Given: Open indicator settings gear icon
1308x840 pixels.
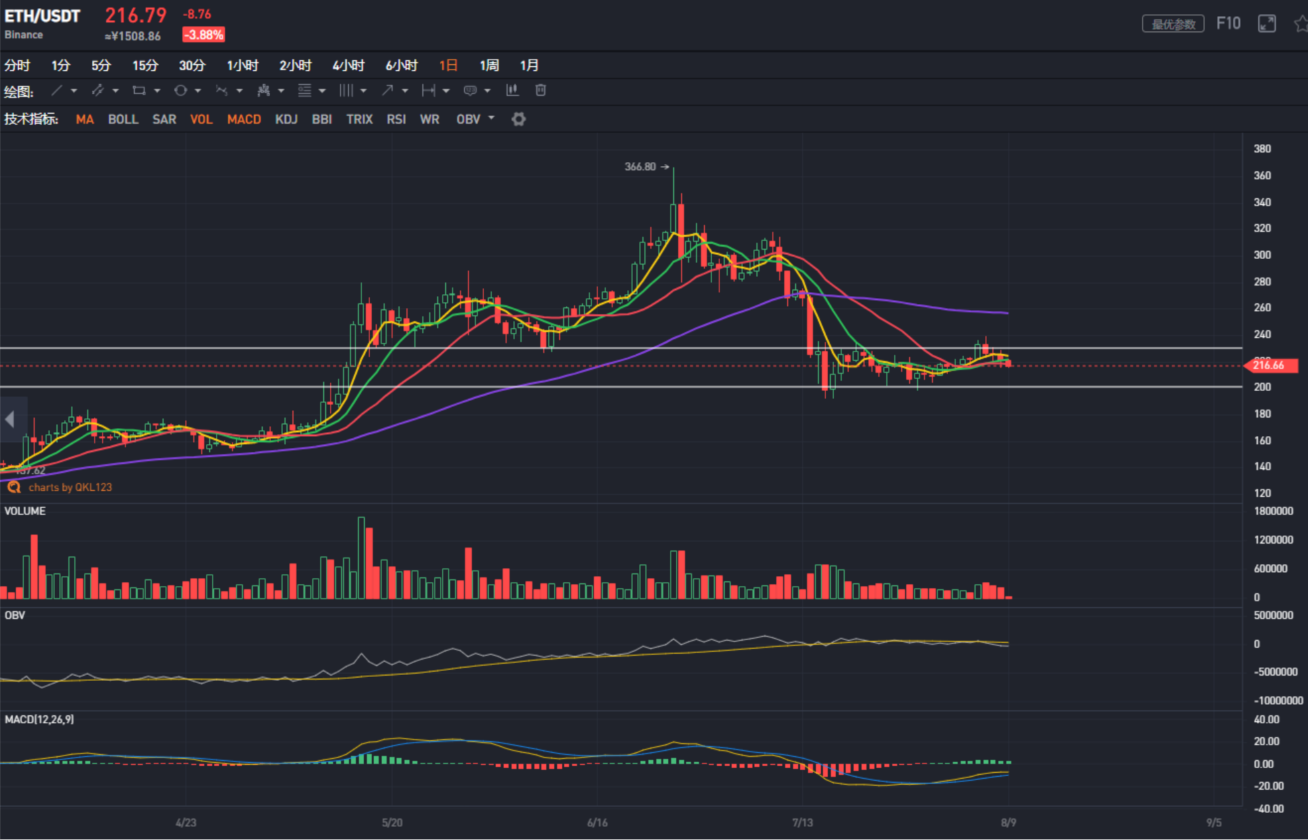Looking at the screenshot, I should 518,119.
